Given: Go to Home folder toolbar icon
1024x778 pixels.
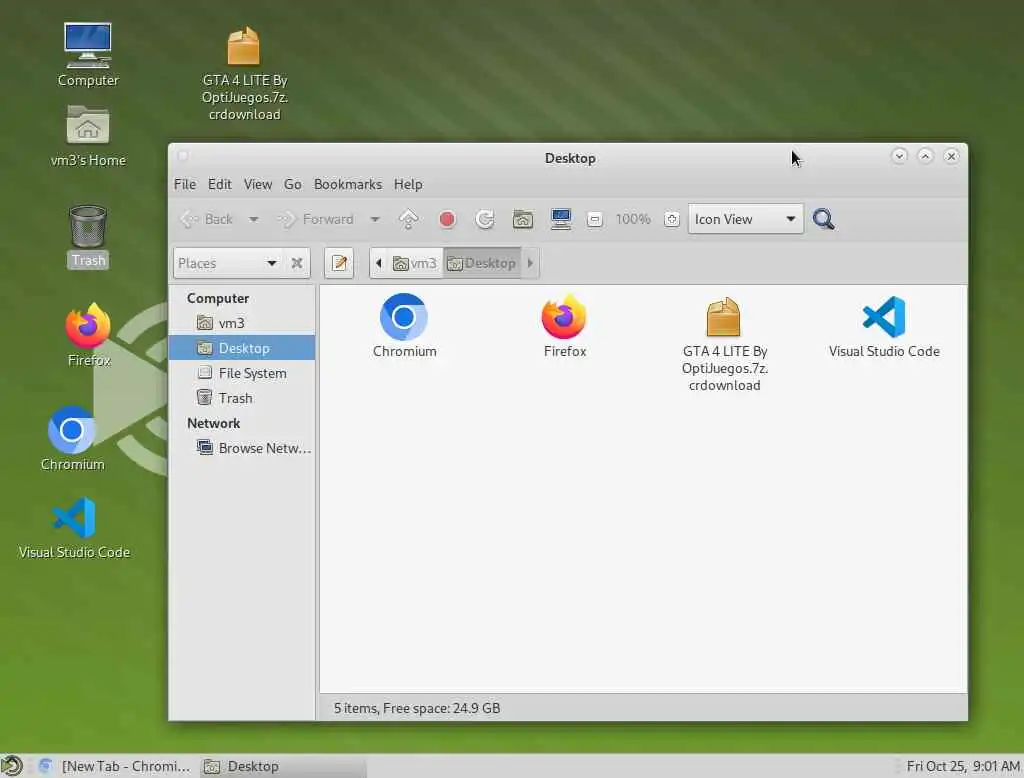Looking at the screenshot, I should (523, 219).
